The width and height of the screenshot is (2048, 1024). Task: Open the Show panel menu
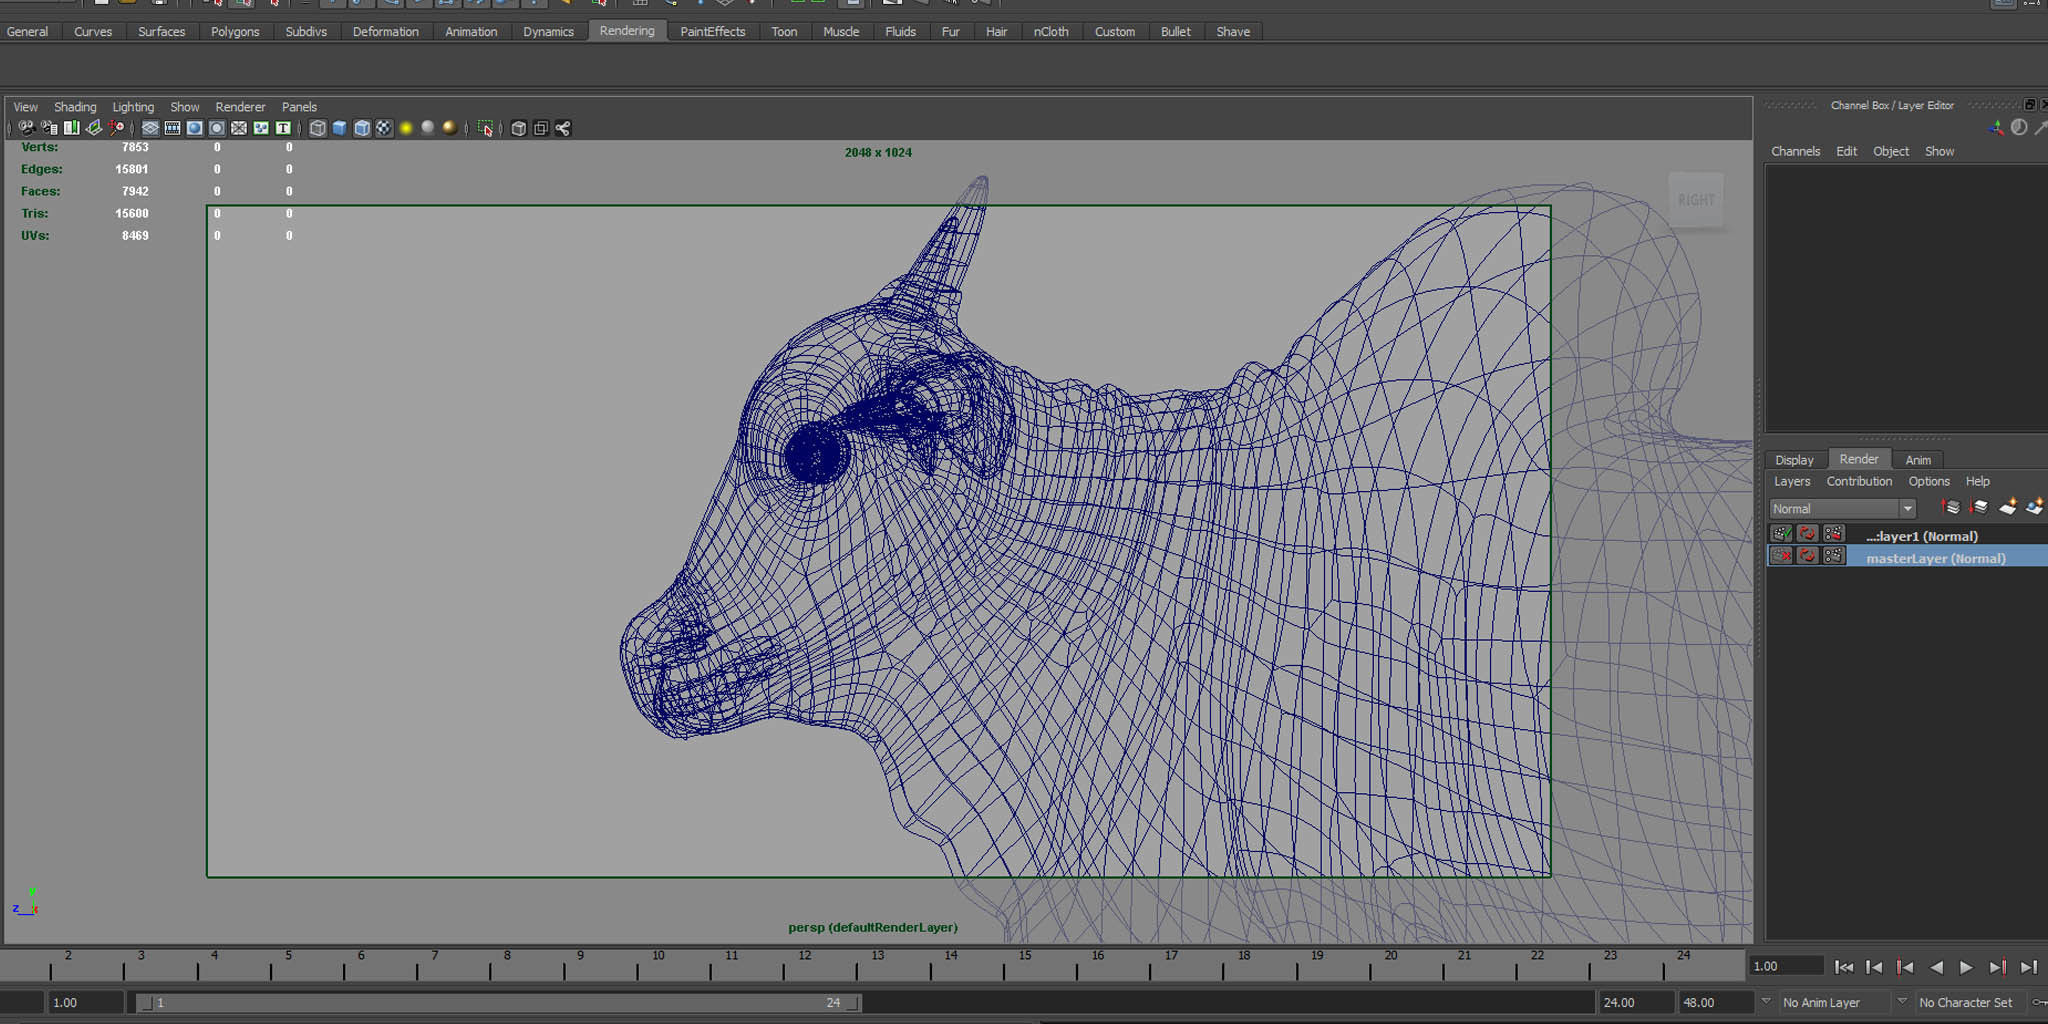185,107
